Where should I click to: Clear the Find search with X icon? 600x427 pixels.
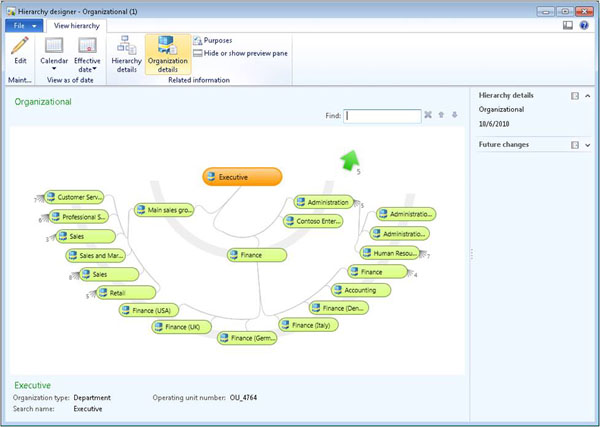pos(428,115)
